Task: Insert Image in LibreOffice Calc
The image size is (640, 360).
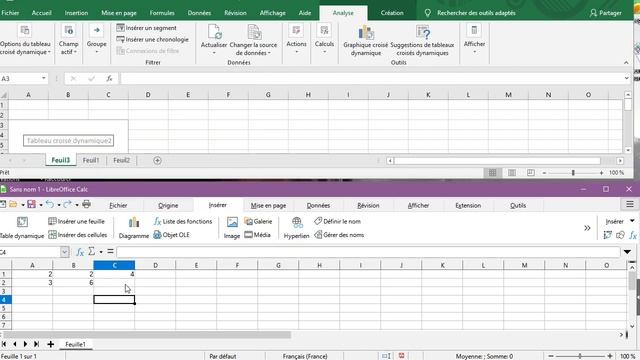Action: coord(232,228)
